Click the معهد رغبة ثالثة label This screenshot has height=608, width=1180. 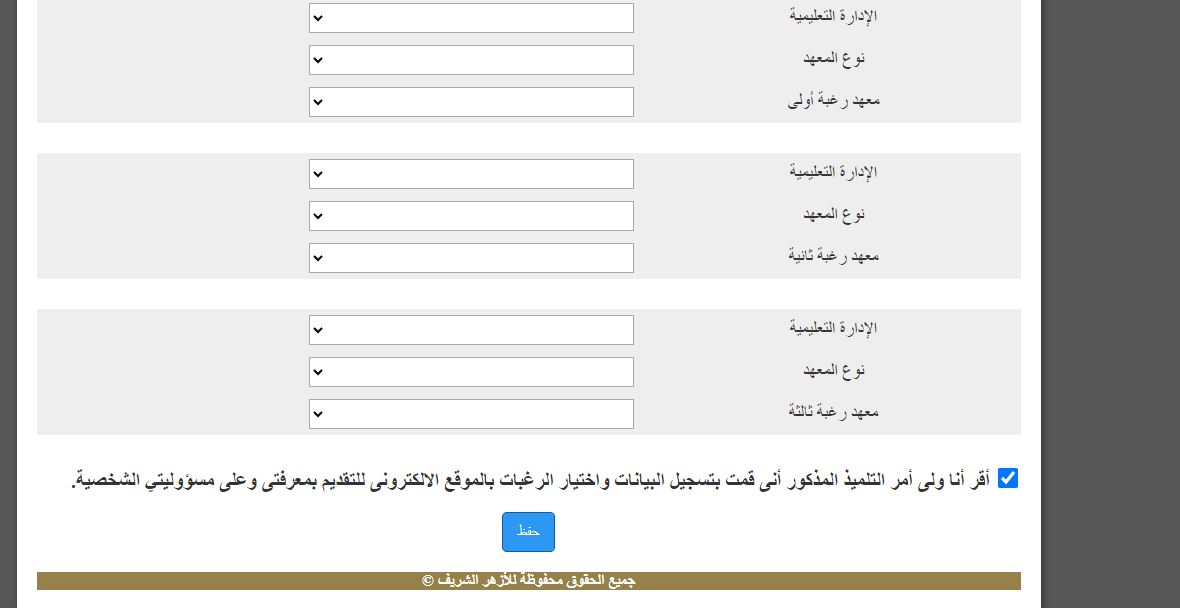click(834, 412)
